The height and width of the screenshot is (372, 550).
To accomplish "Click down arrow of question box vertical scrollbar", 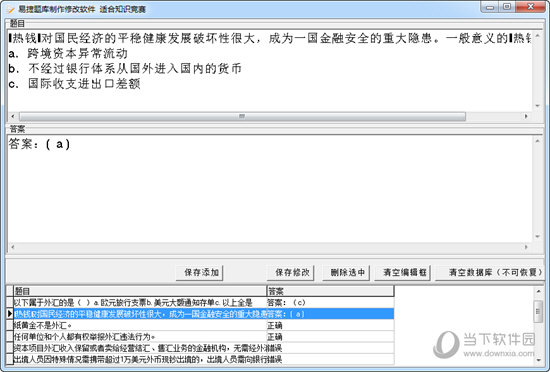I will pos(538,106).
